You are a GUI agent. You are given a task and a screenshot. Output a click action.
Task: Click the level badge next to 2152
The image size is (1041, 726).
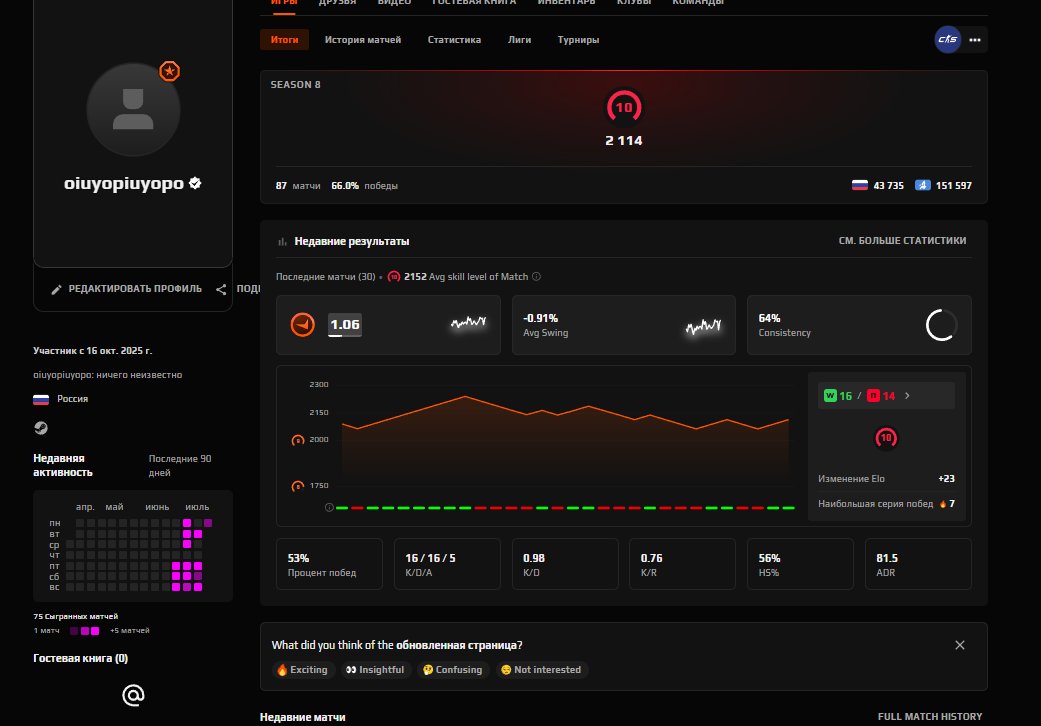(394, 277)
